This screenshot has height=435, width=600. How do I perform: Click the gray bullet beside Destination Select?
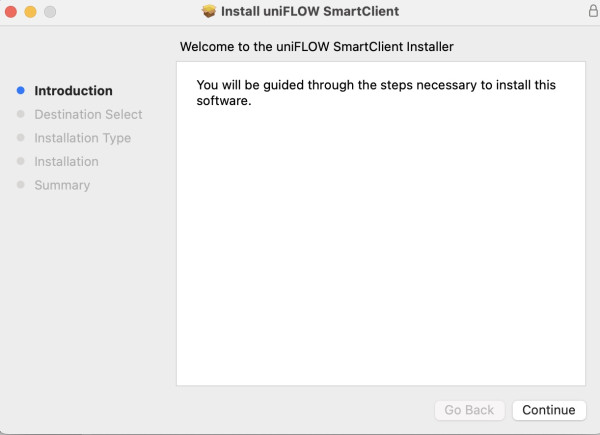(21, 114)
